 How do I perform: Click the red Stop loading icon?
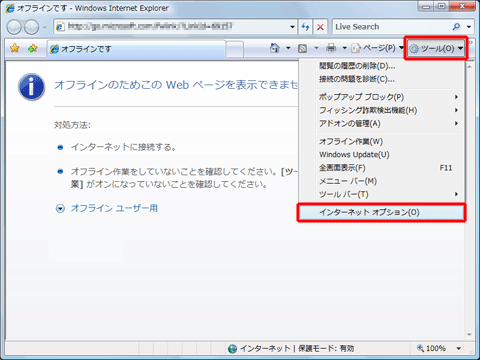click(x=320, y=27)
